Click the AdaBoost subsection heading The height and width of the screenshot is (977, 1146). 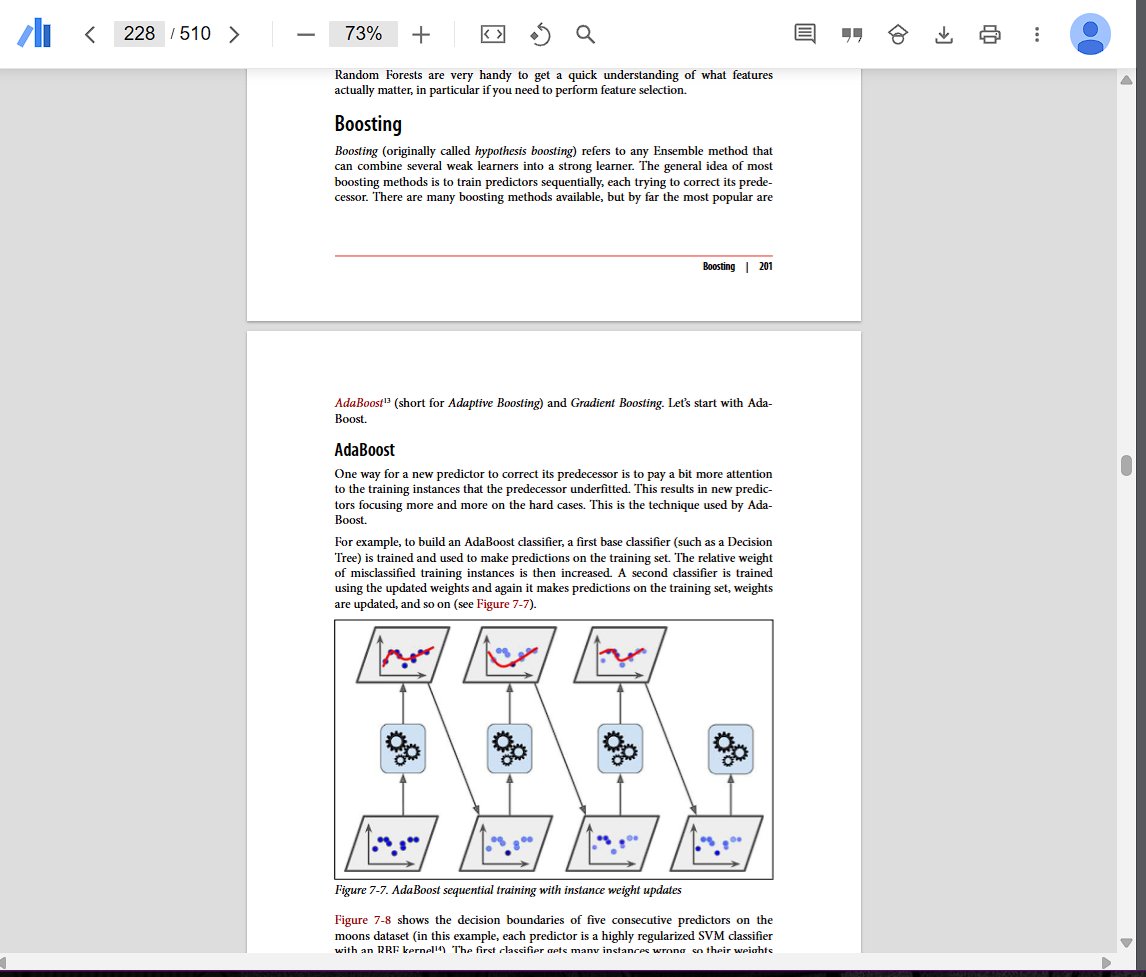tap(365, 449)
